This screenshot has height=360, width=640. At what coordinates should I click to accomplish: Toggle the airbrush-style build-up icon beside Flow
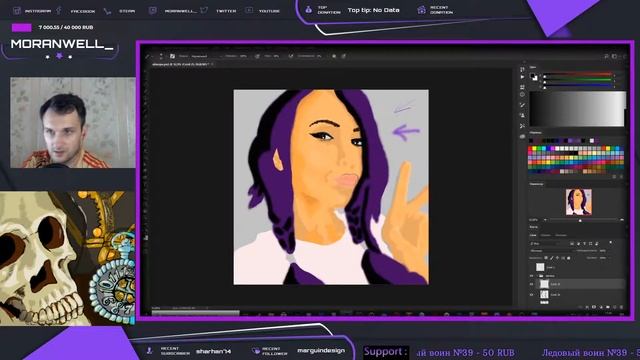tap(291, 56)
